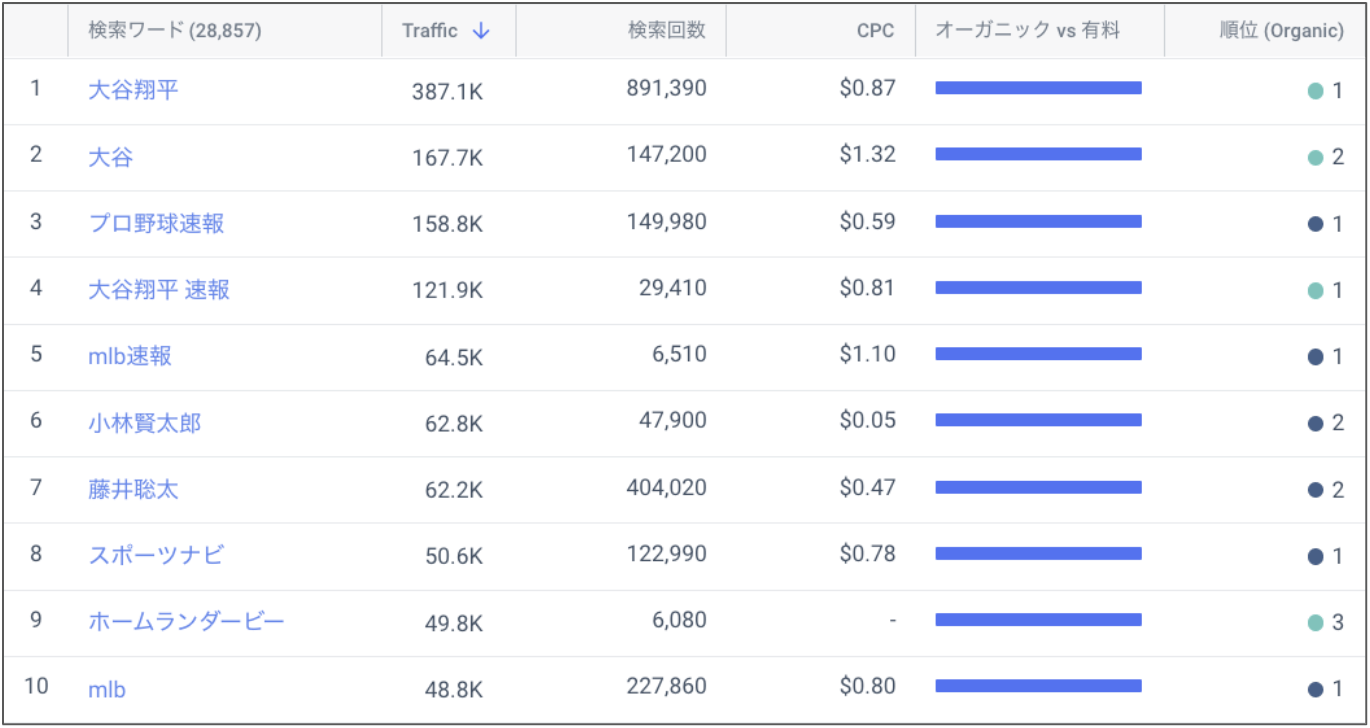The height and width of the screenshot is (728, 1370).
Task: Click the オーガニック vs 有料 column header
Action: click(x=1027, y=31)
